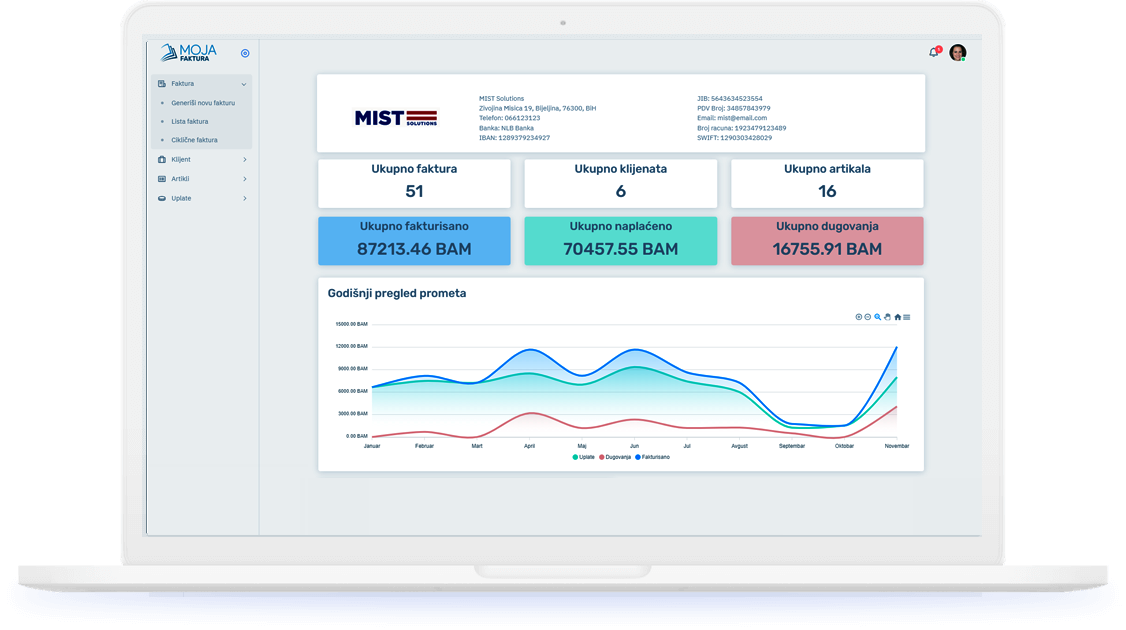
Task: Go to Lista faktura
Action: [190, 122]
